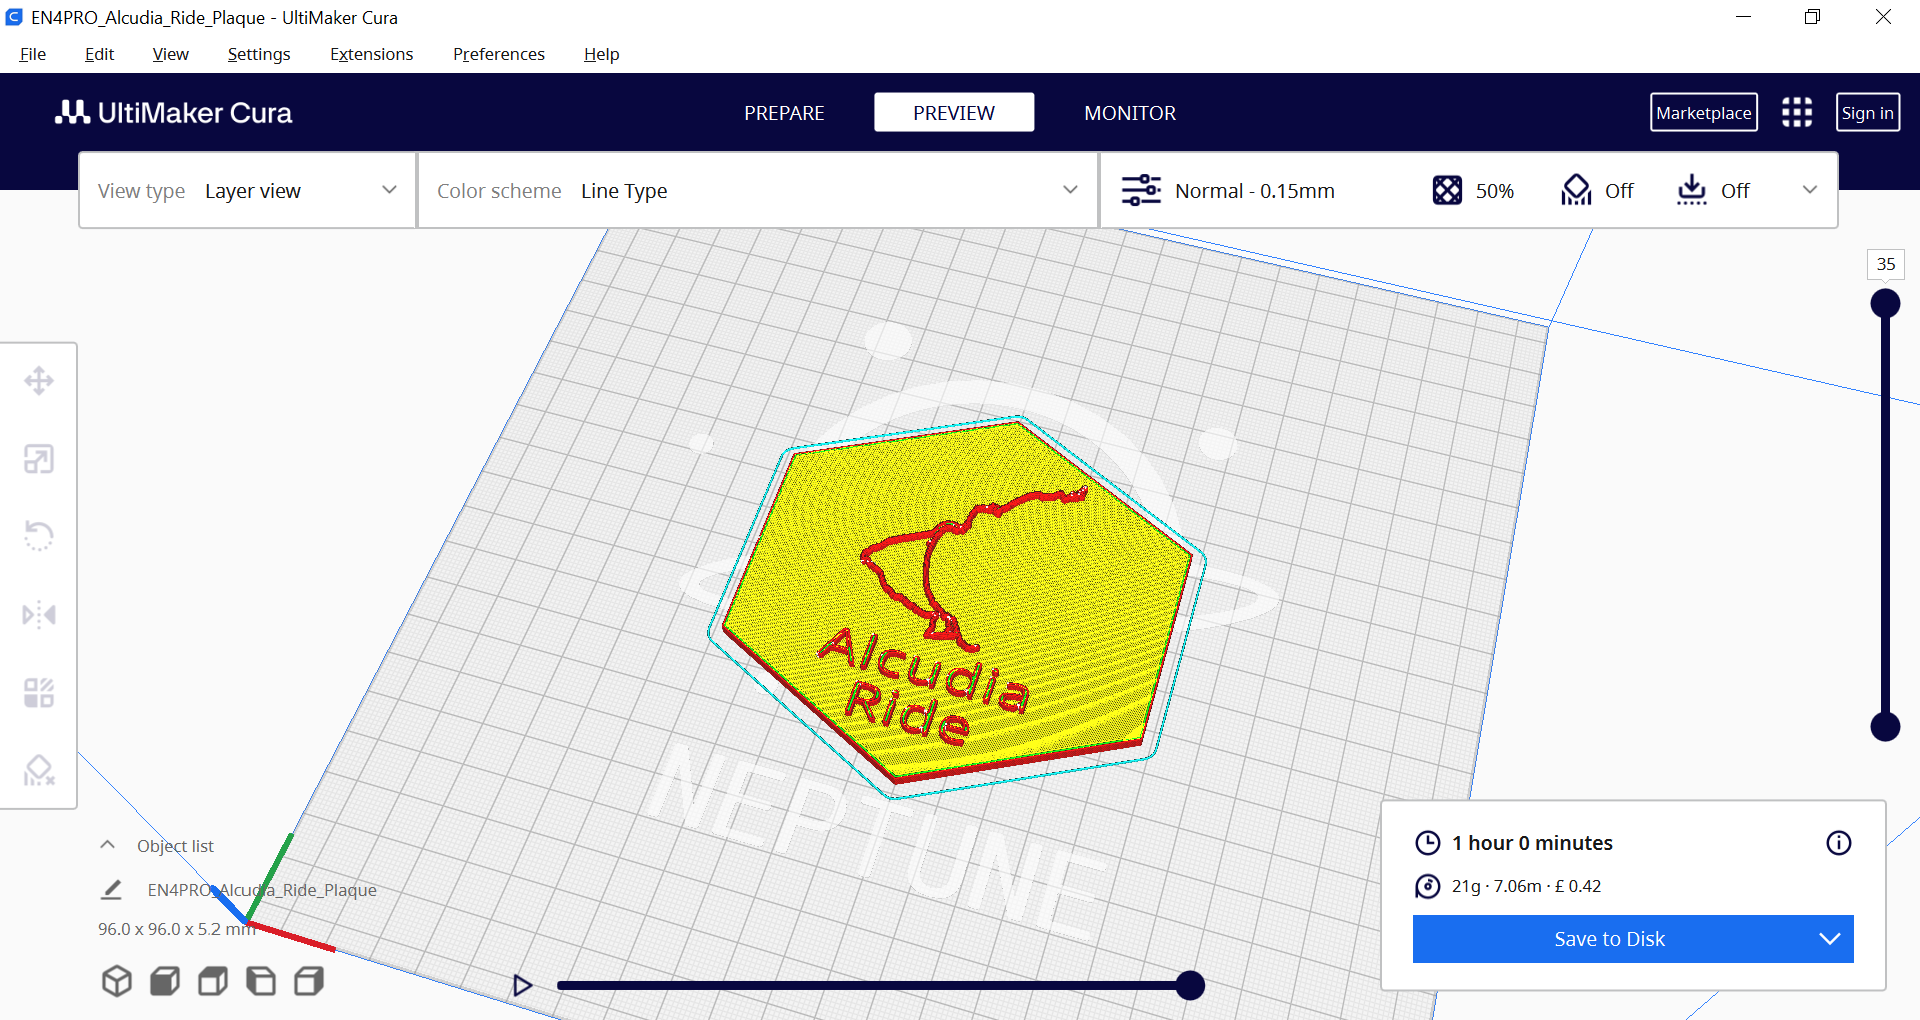
Task: Click the Object list label
Action: point(175,846)
